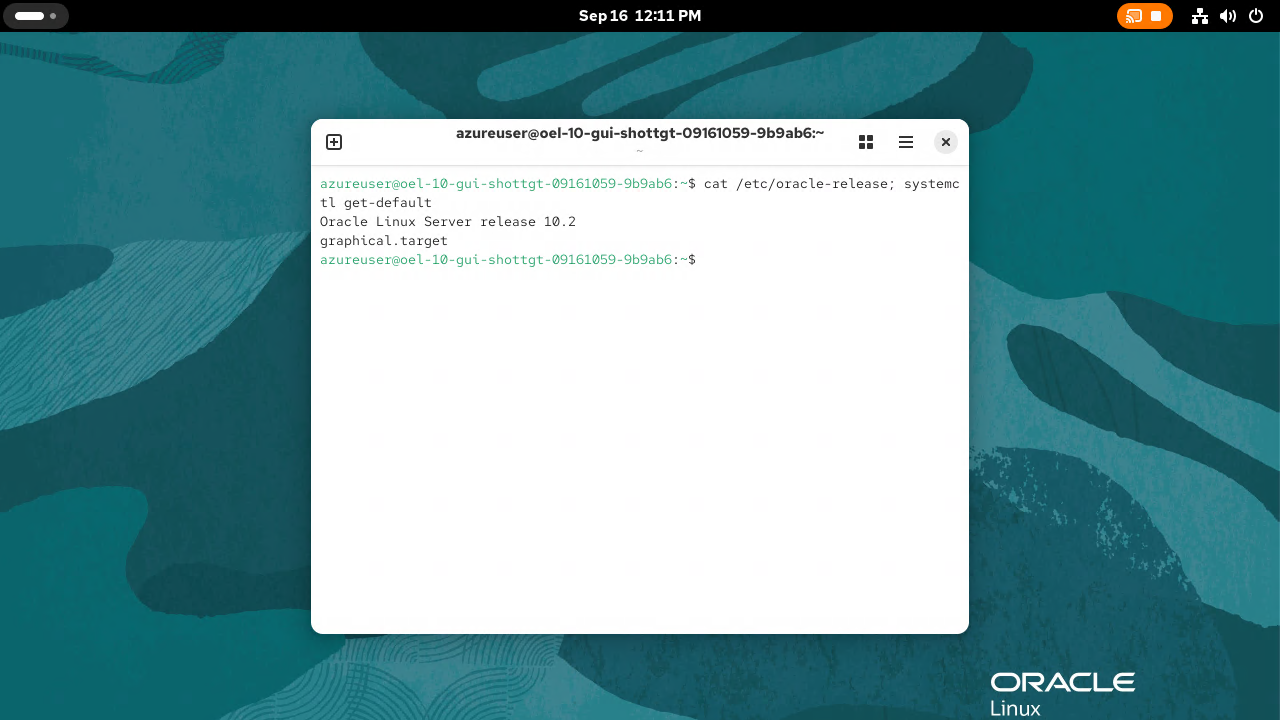1280x720 pixels.
Task: Open the network status icon in top bar
Action: point(1200,16)
